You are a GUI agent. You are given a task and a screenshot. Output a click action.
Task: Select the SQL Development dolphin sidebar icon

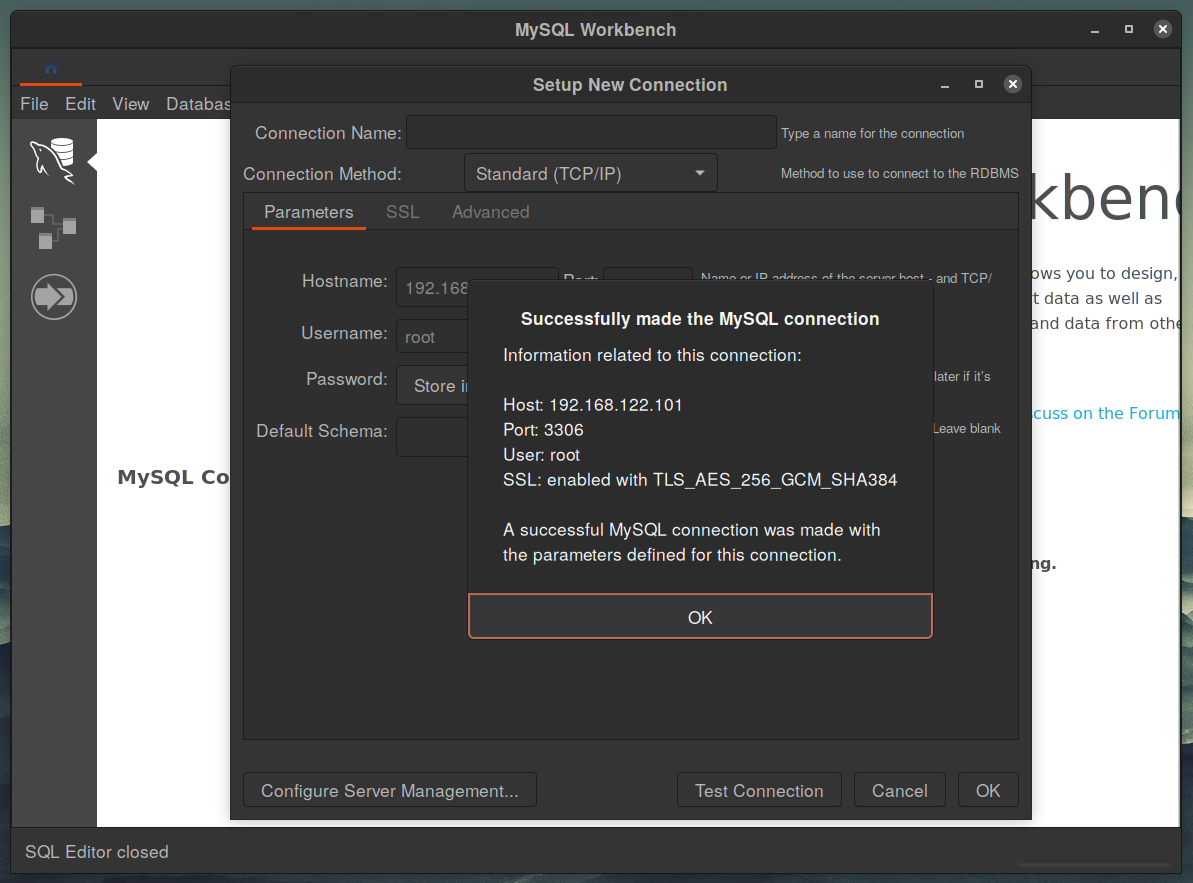[54, 160]
